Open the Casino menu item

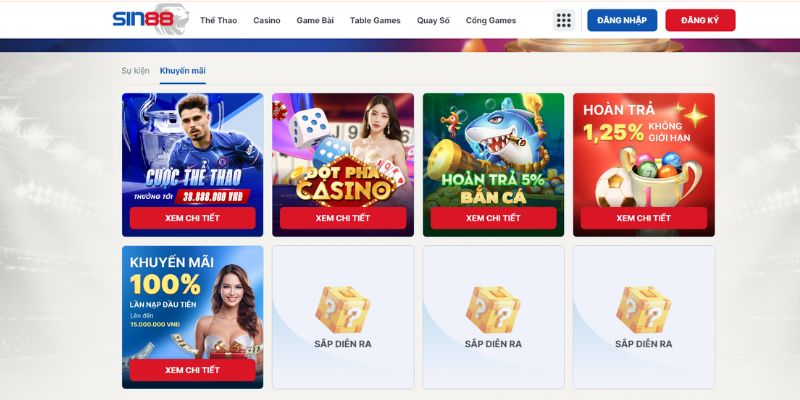(267, 20)
